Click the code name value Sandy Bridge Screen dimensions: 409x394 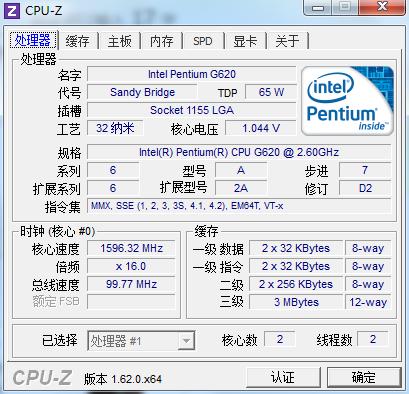point(142,92)
